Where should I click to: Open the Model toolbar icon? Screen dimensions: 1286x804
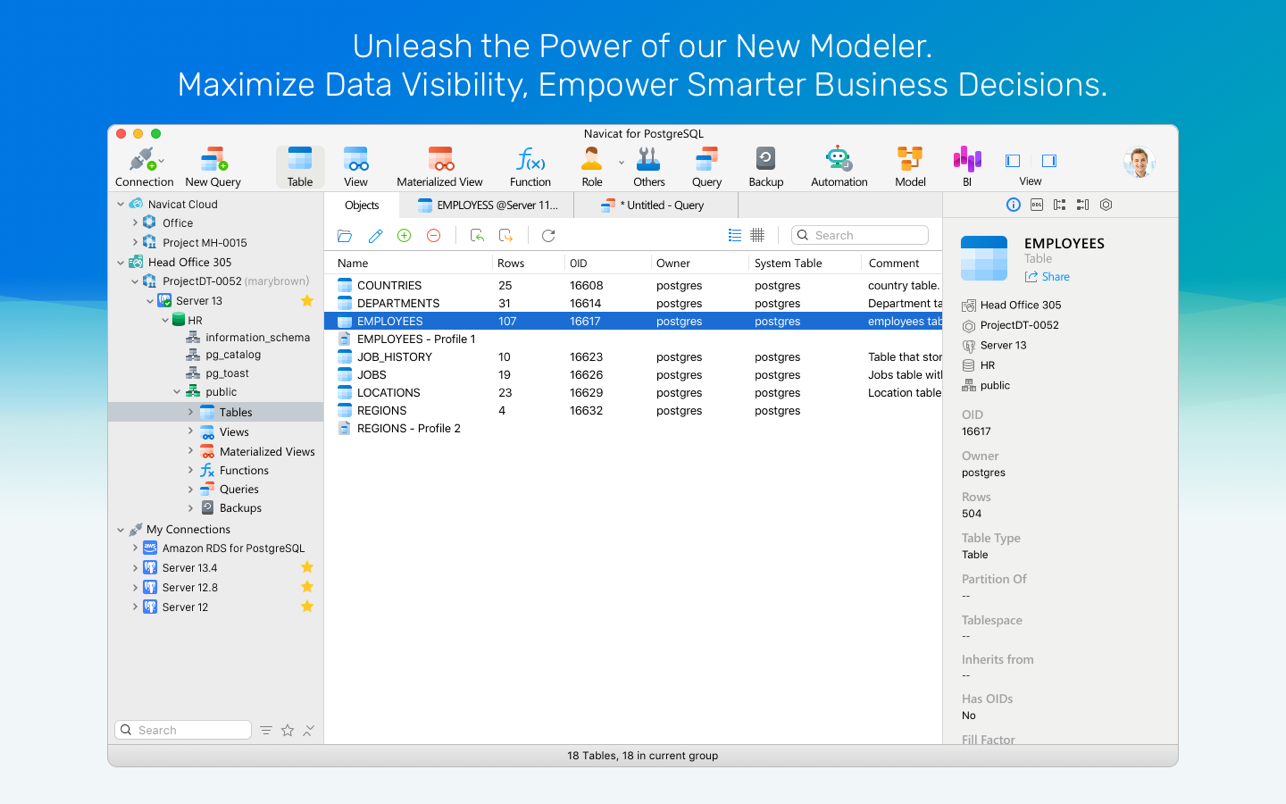(x=910, y=167)
